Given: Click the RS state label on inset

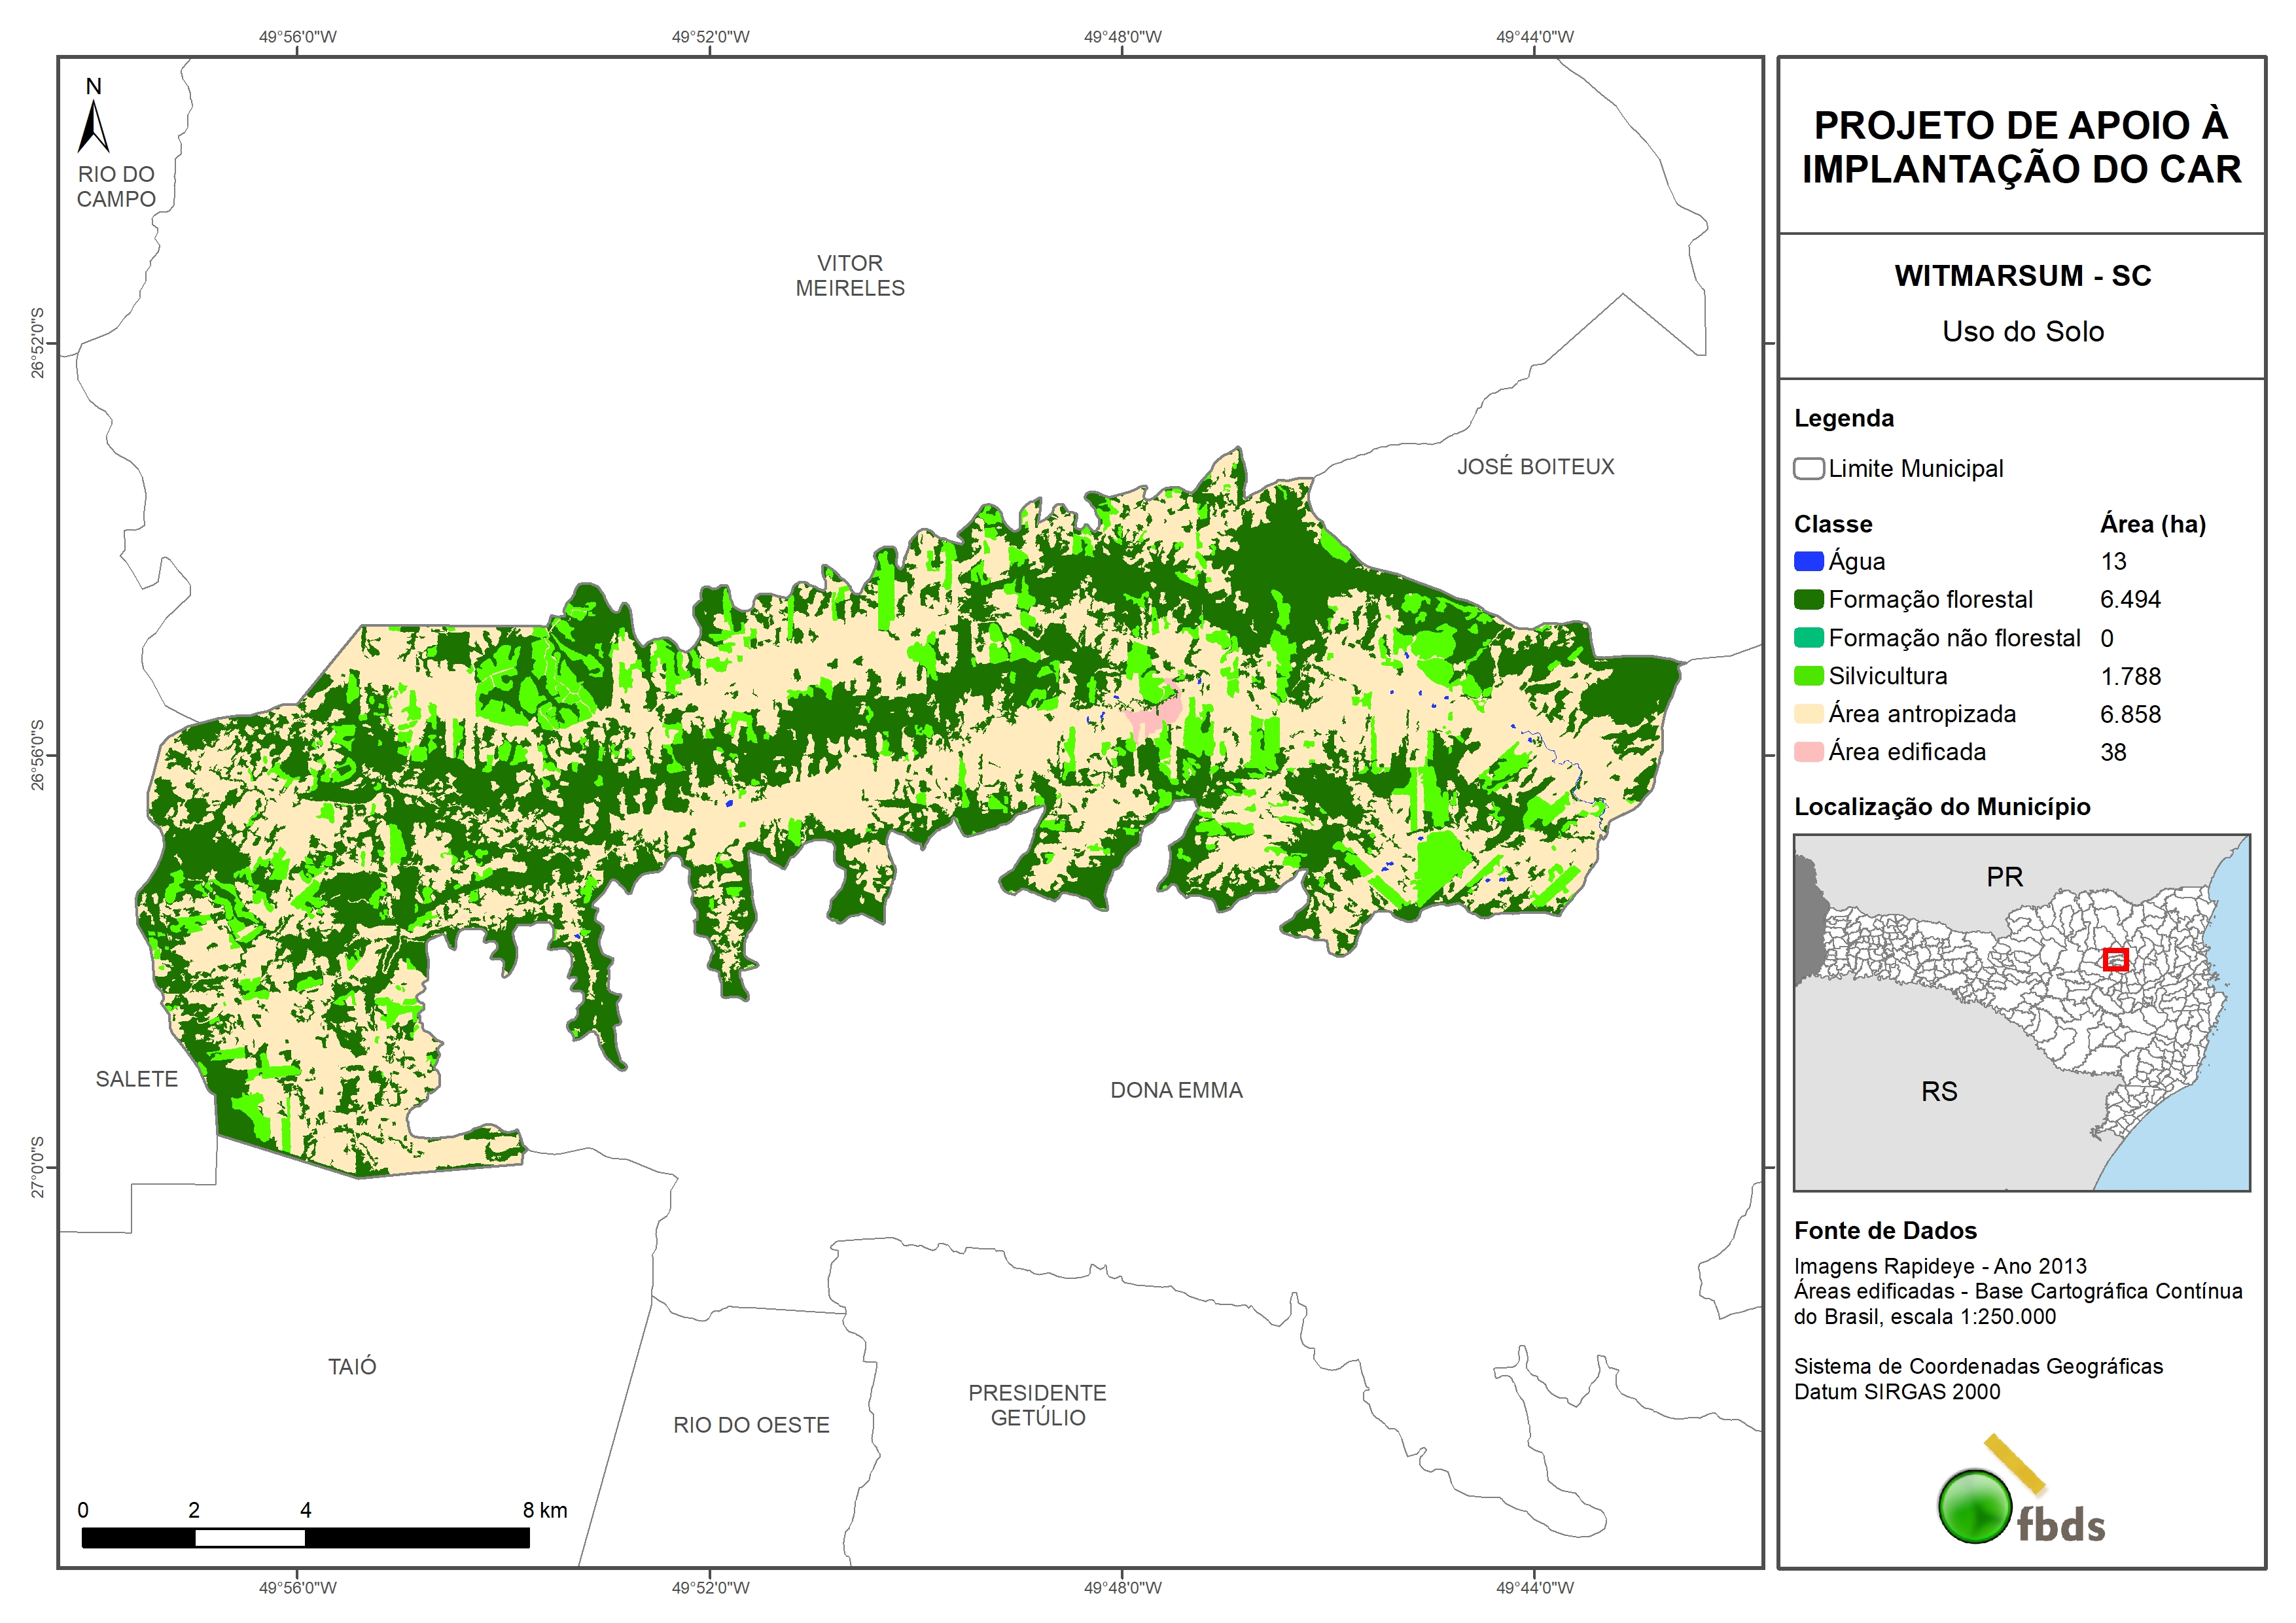Looking at the screenshot, I should pyautogui.click(x=1939, y=1091).
